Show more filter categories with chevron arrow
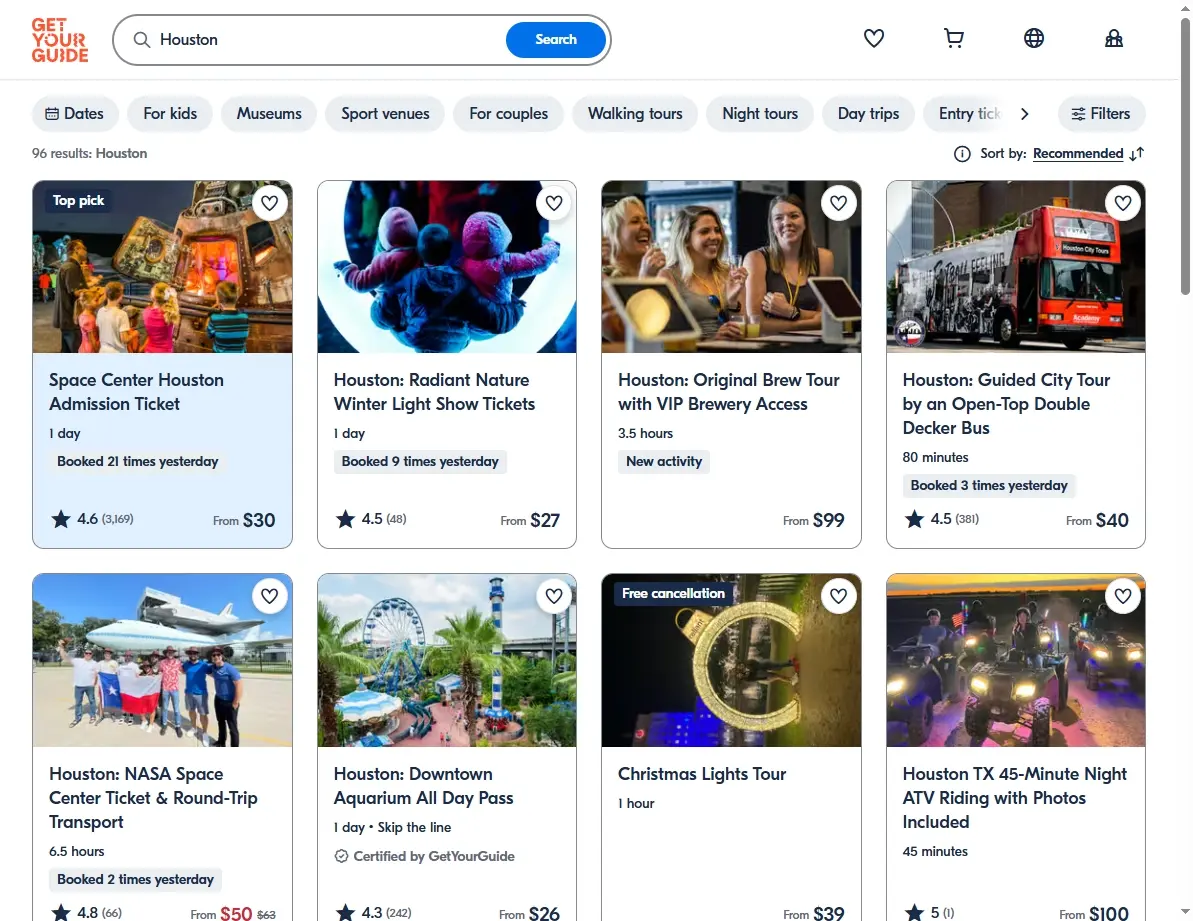The image size is (1193, 921). (x=1024, y=114)
